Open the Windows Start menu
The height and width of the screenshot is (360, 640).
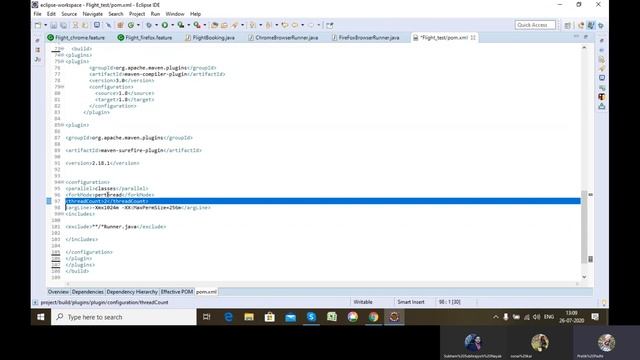[41, 317]
